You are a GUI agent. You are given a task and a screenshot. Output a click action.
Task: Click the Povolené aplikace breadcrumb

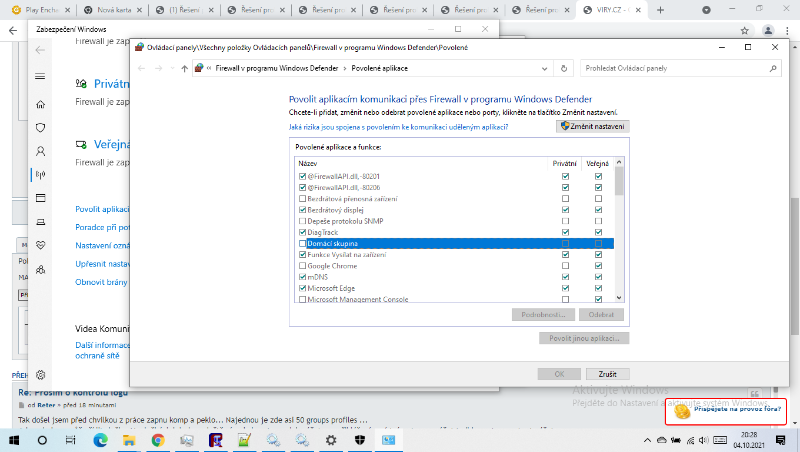[380, 68]
